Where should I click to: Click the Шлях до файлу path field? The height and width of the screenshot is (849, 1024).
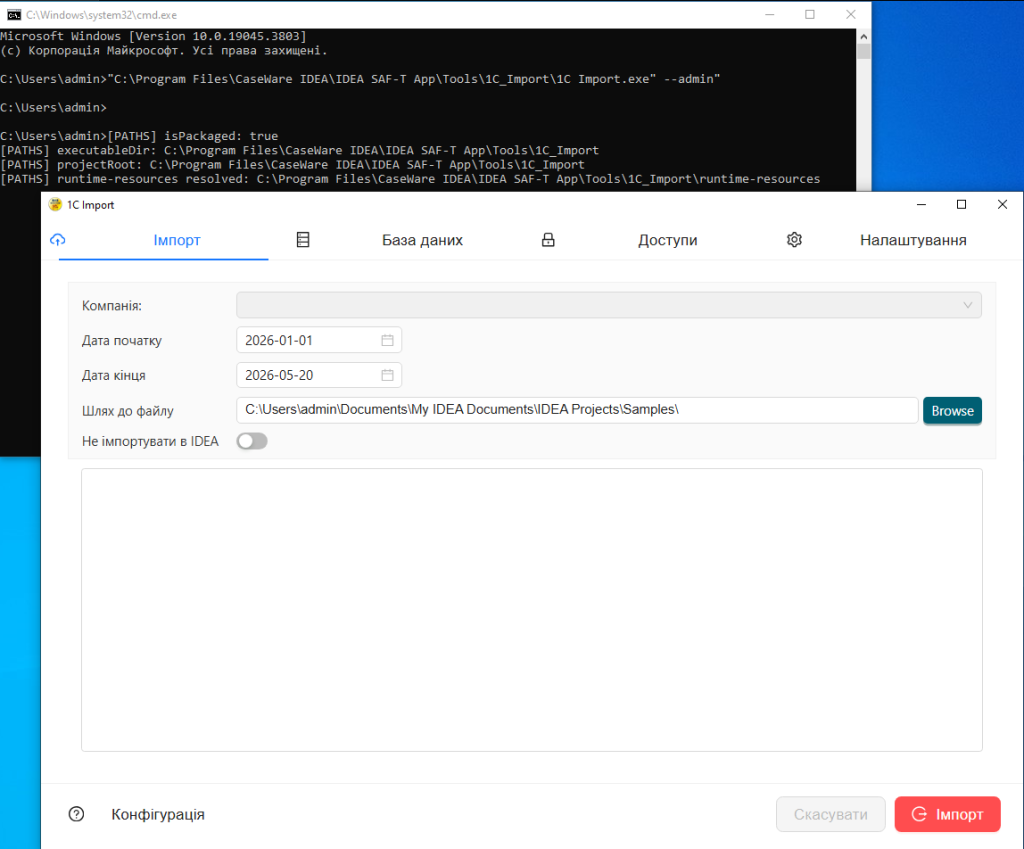pyautogui.click(x=577, y=410)
